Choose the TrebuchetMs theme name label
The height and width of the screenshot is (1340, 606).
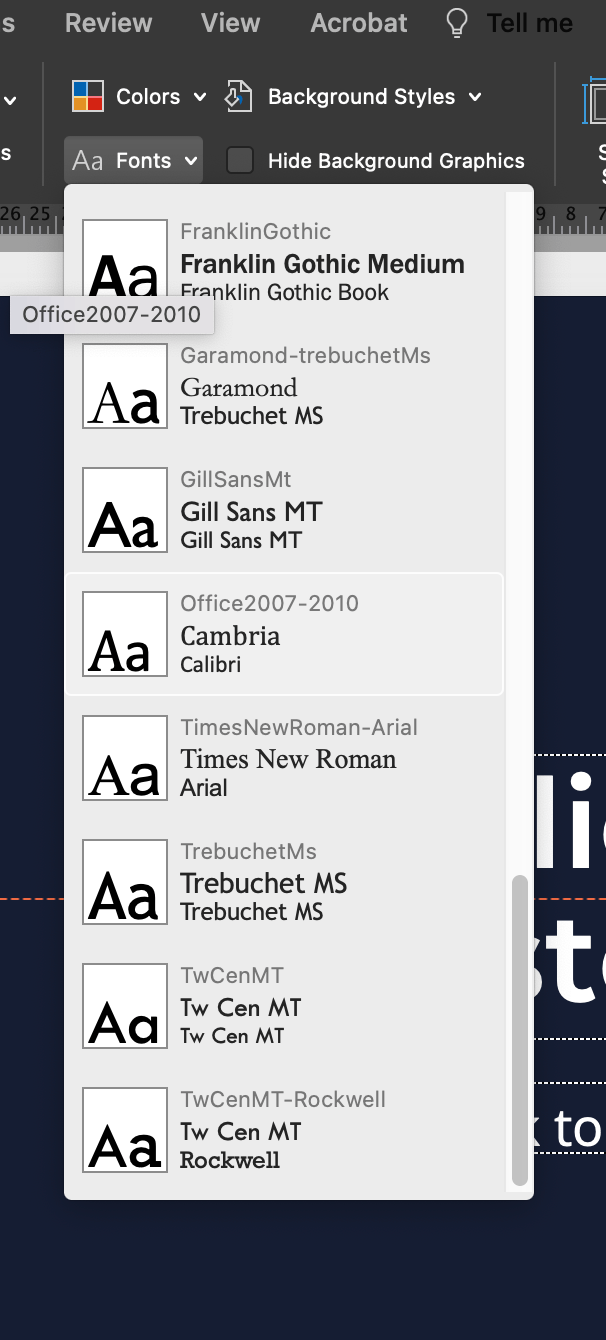tap(248, 851)
